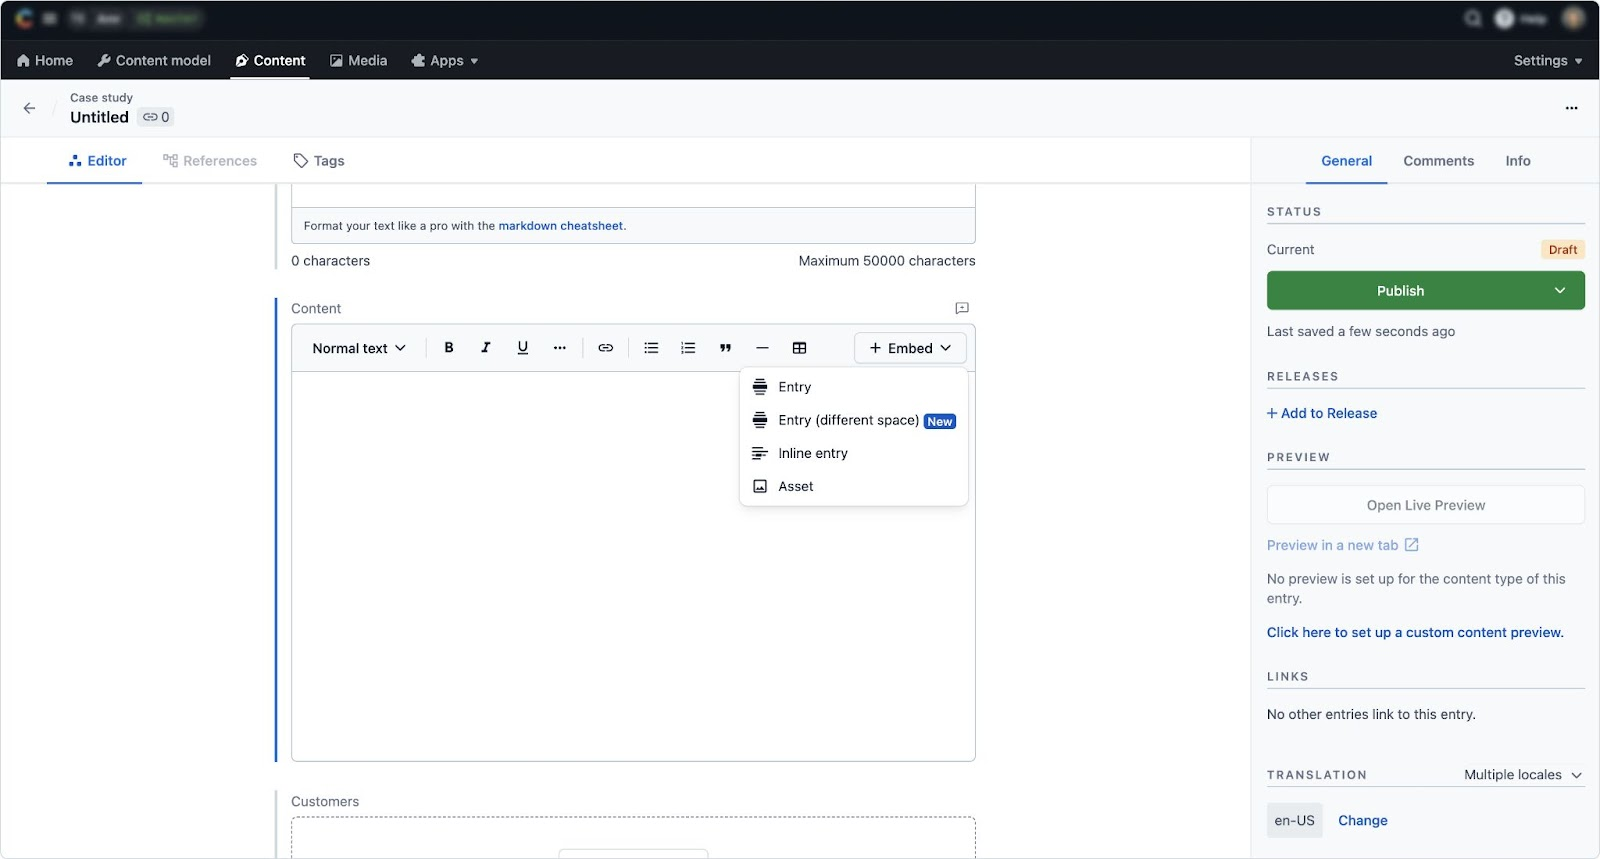Viewport: 1600px width, 859px height.
Task: Click the custom content preview setup link
Action: [x=1415, y=632]
